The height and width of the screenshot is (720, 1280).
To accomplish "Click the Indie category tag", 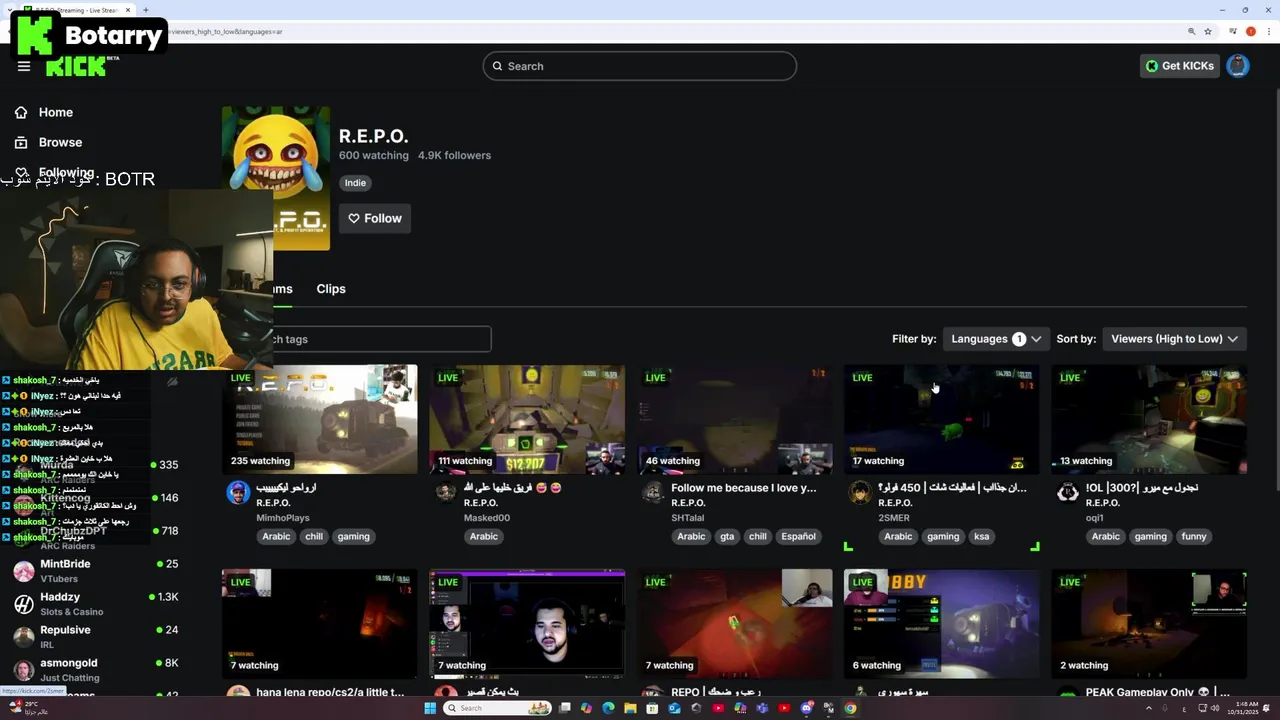I will point(356,183).
